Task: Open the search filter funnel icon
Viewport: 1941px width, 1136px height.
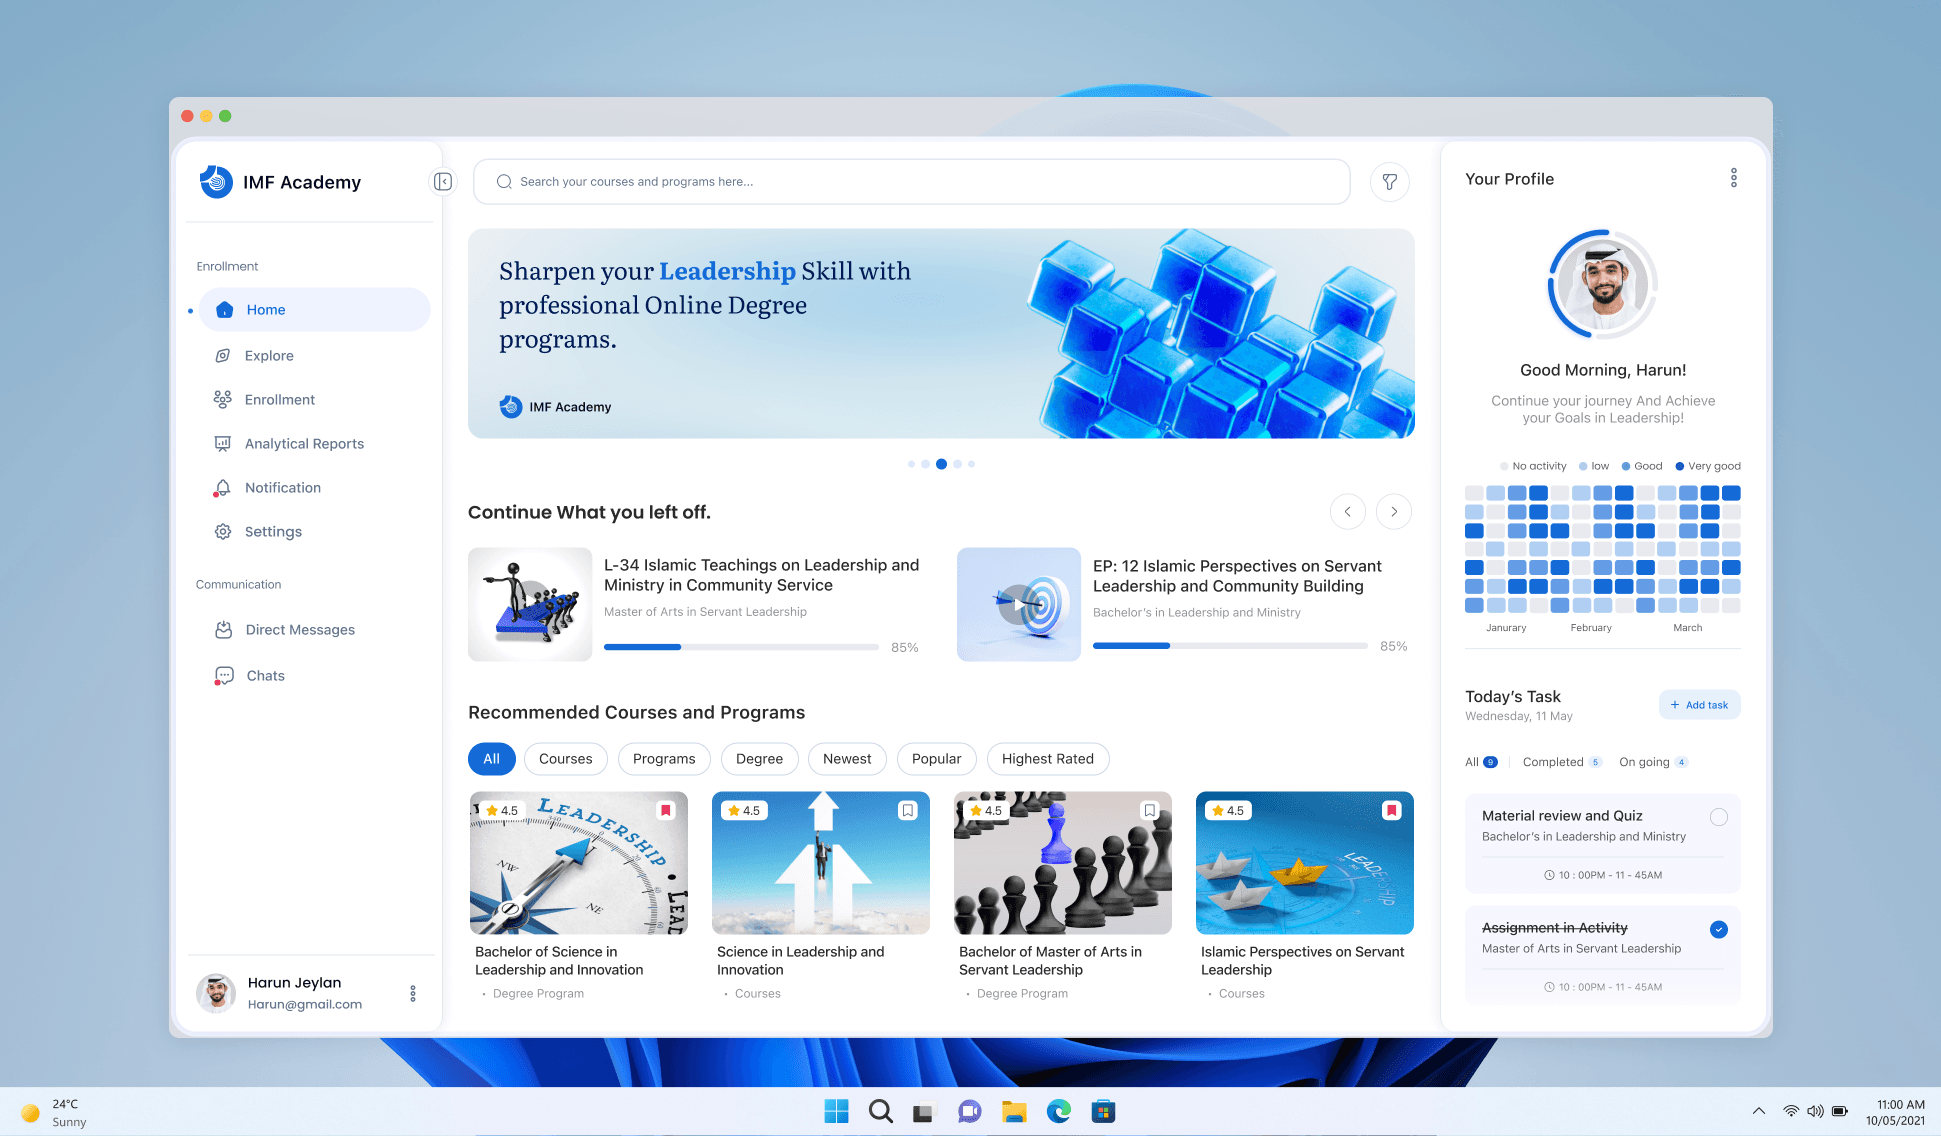Action: coord(1389,181)
